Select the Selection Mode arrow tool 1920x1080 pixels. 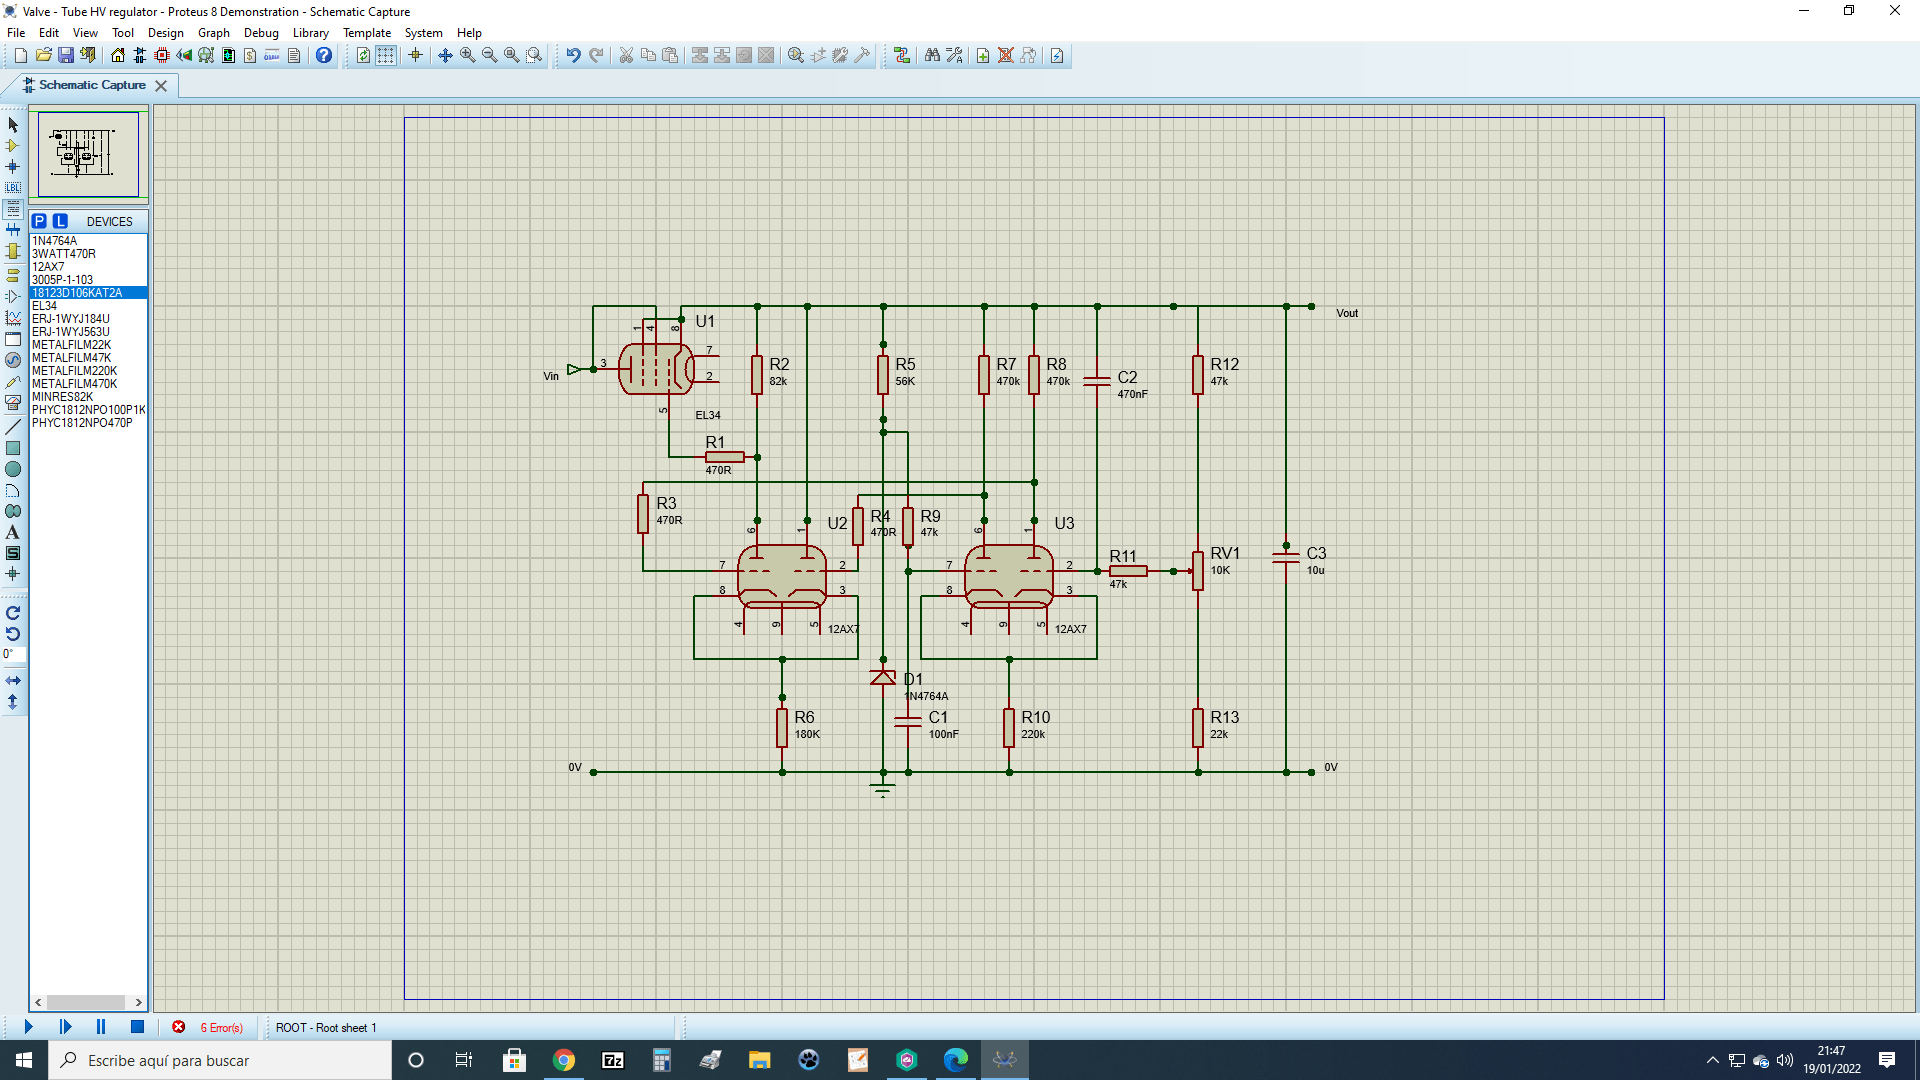[13, 125]
